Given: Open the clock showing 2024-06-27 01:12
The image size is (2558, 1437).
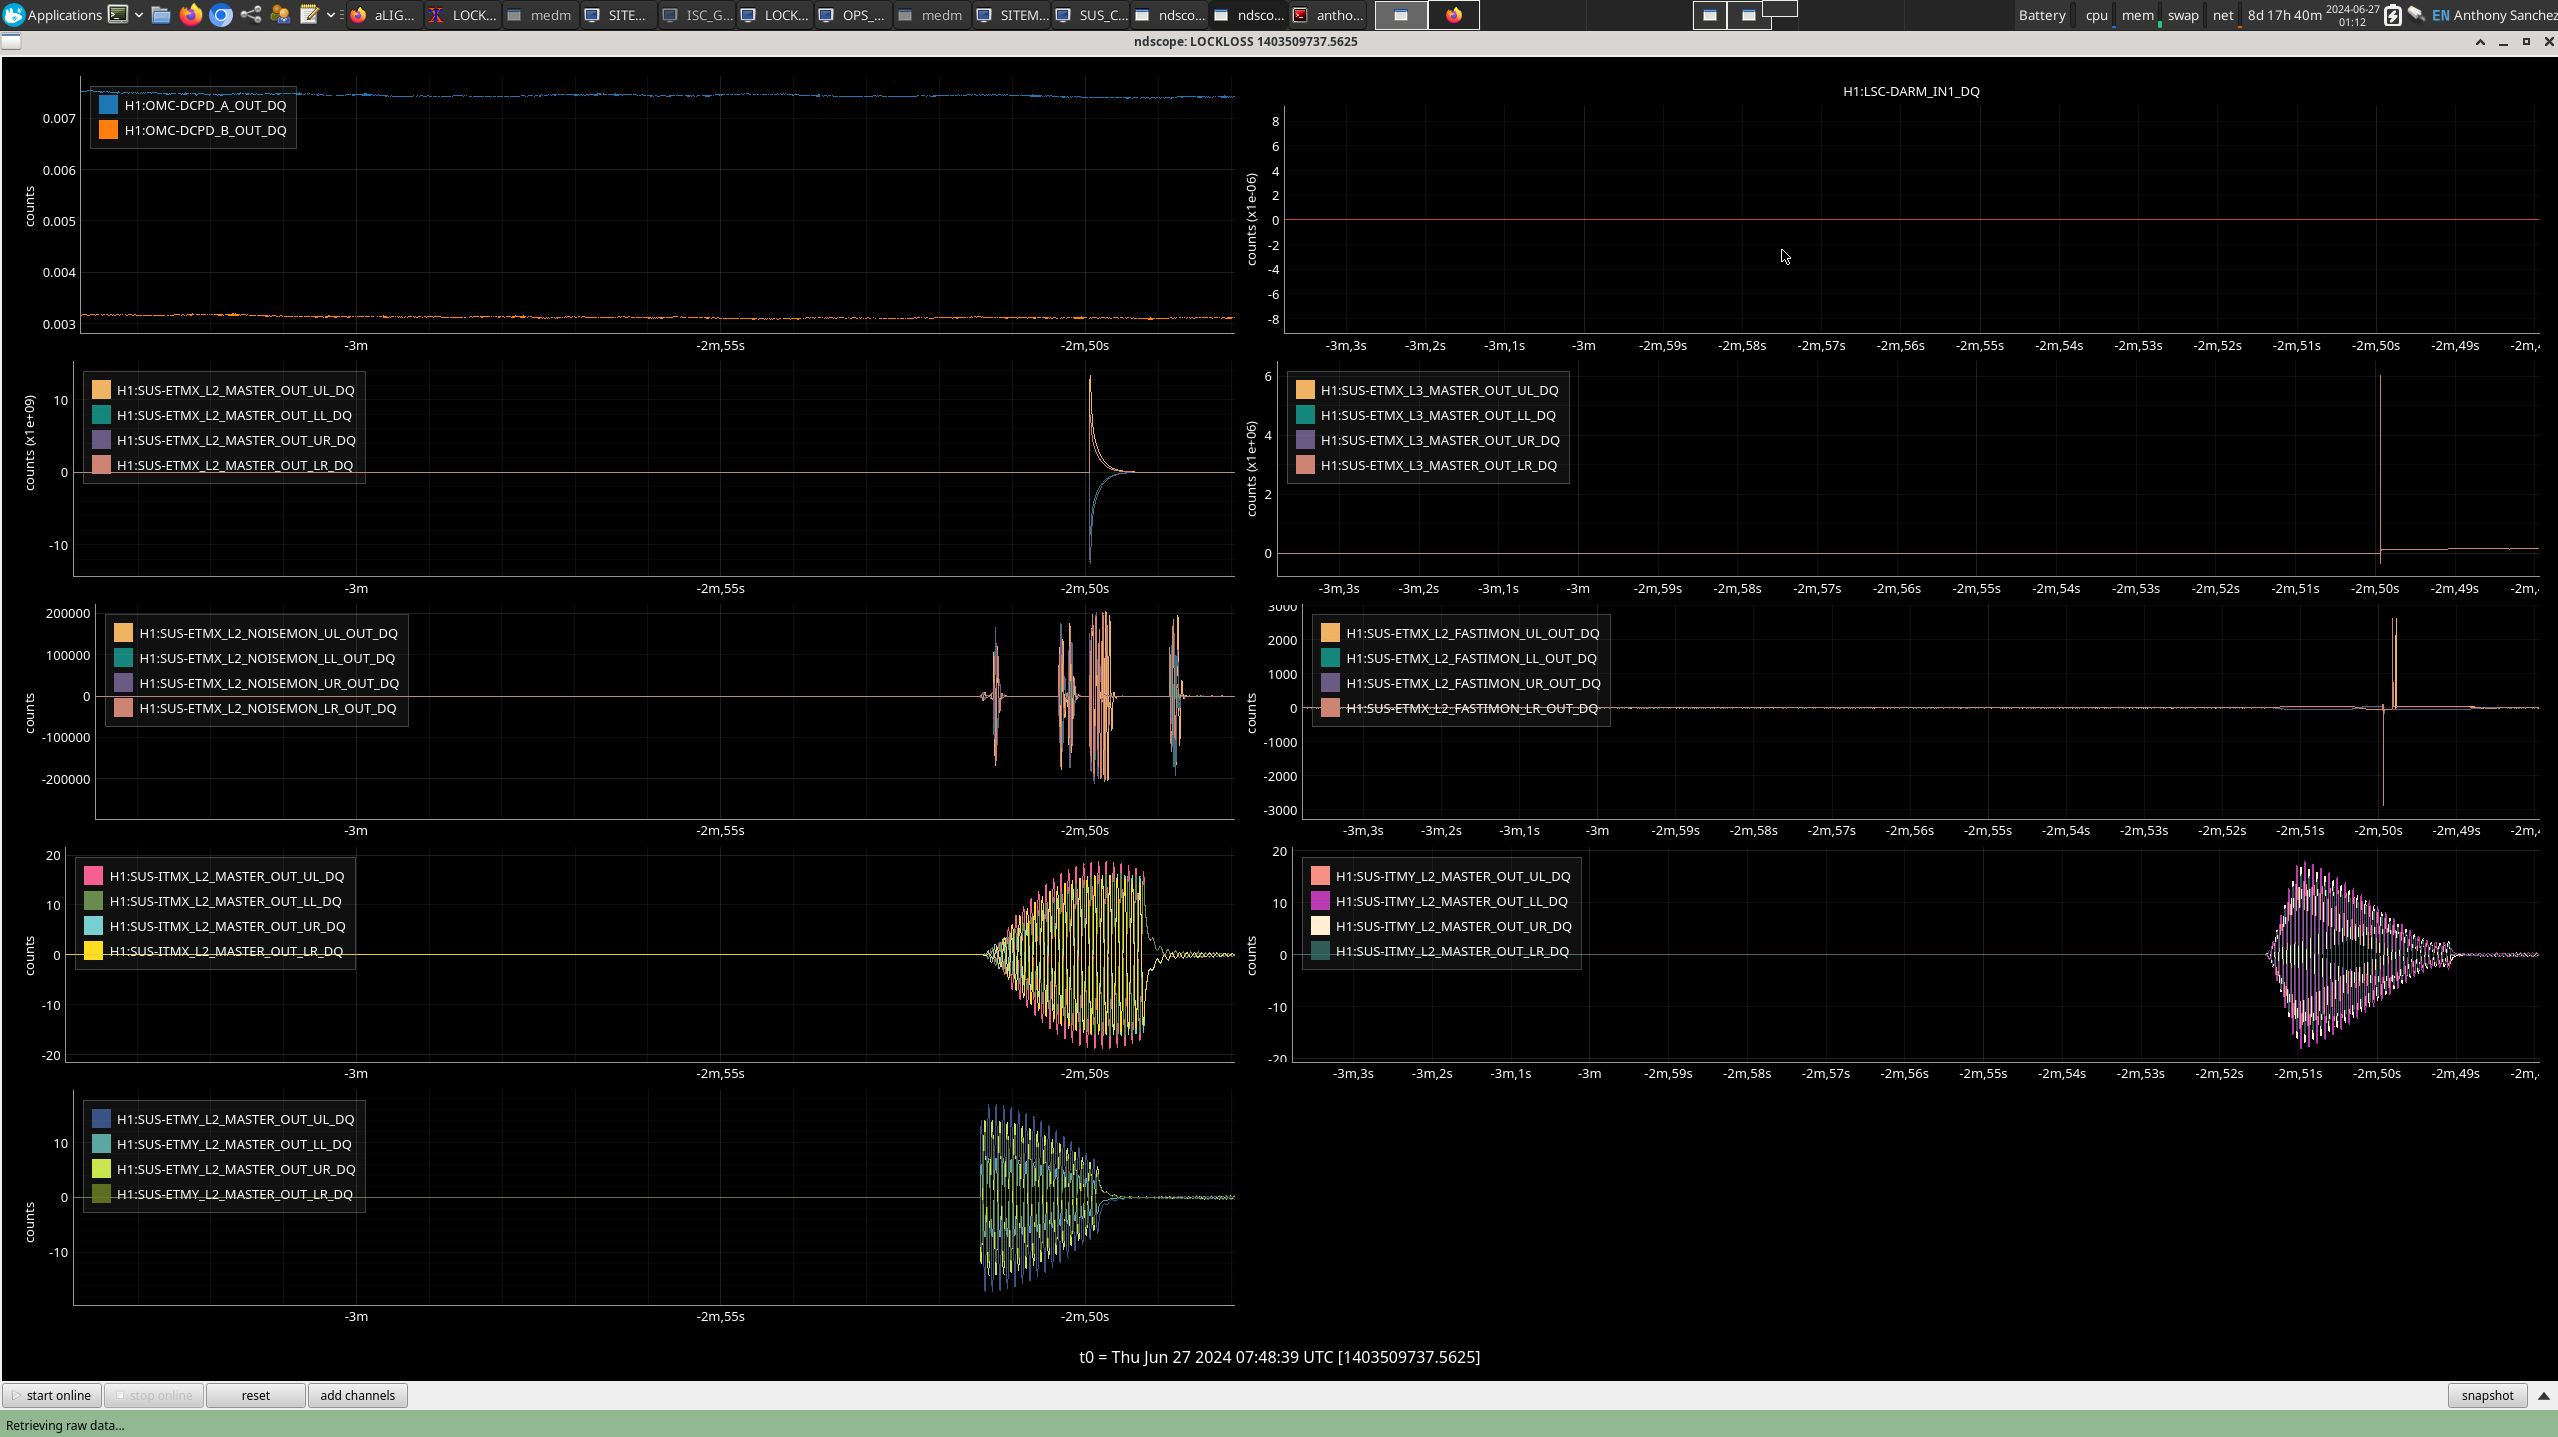Looking at the screenshot, I should pos(2352,15).
